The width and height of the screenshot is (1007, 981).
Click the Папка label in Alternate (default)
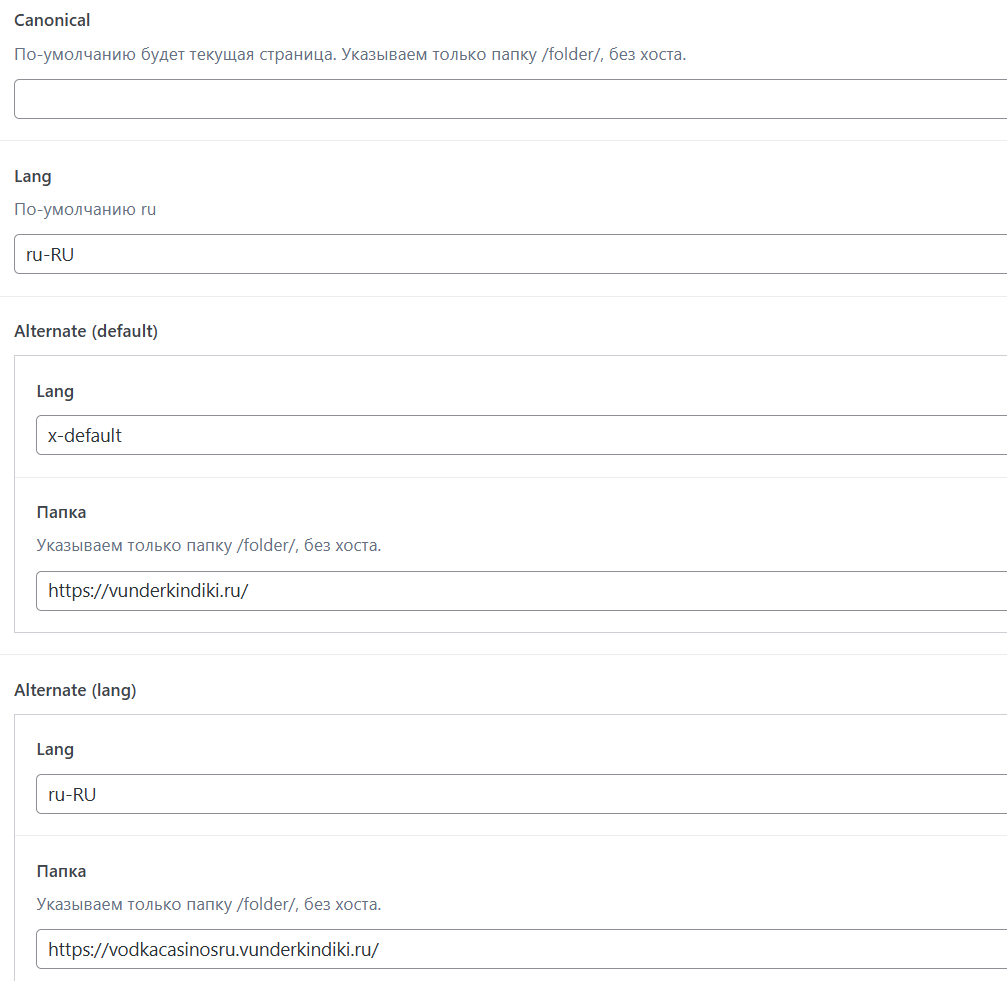(61, 512)
